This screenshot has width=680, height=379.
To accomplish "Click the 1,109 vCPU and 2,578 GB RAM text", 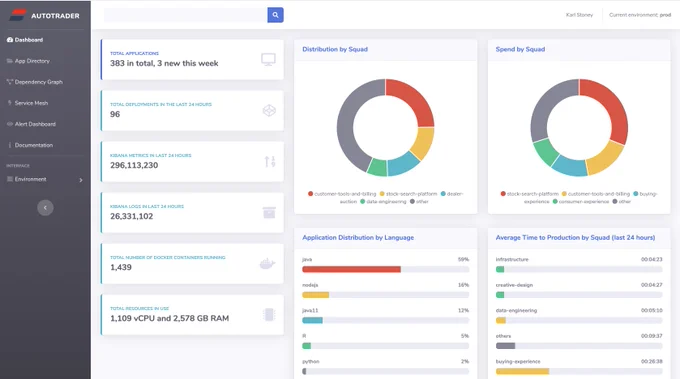I will tap(170, 318).
